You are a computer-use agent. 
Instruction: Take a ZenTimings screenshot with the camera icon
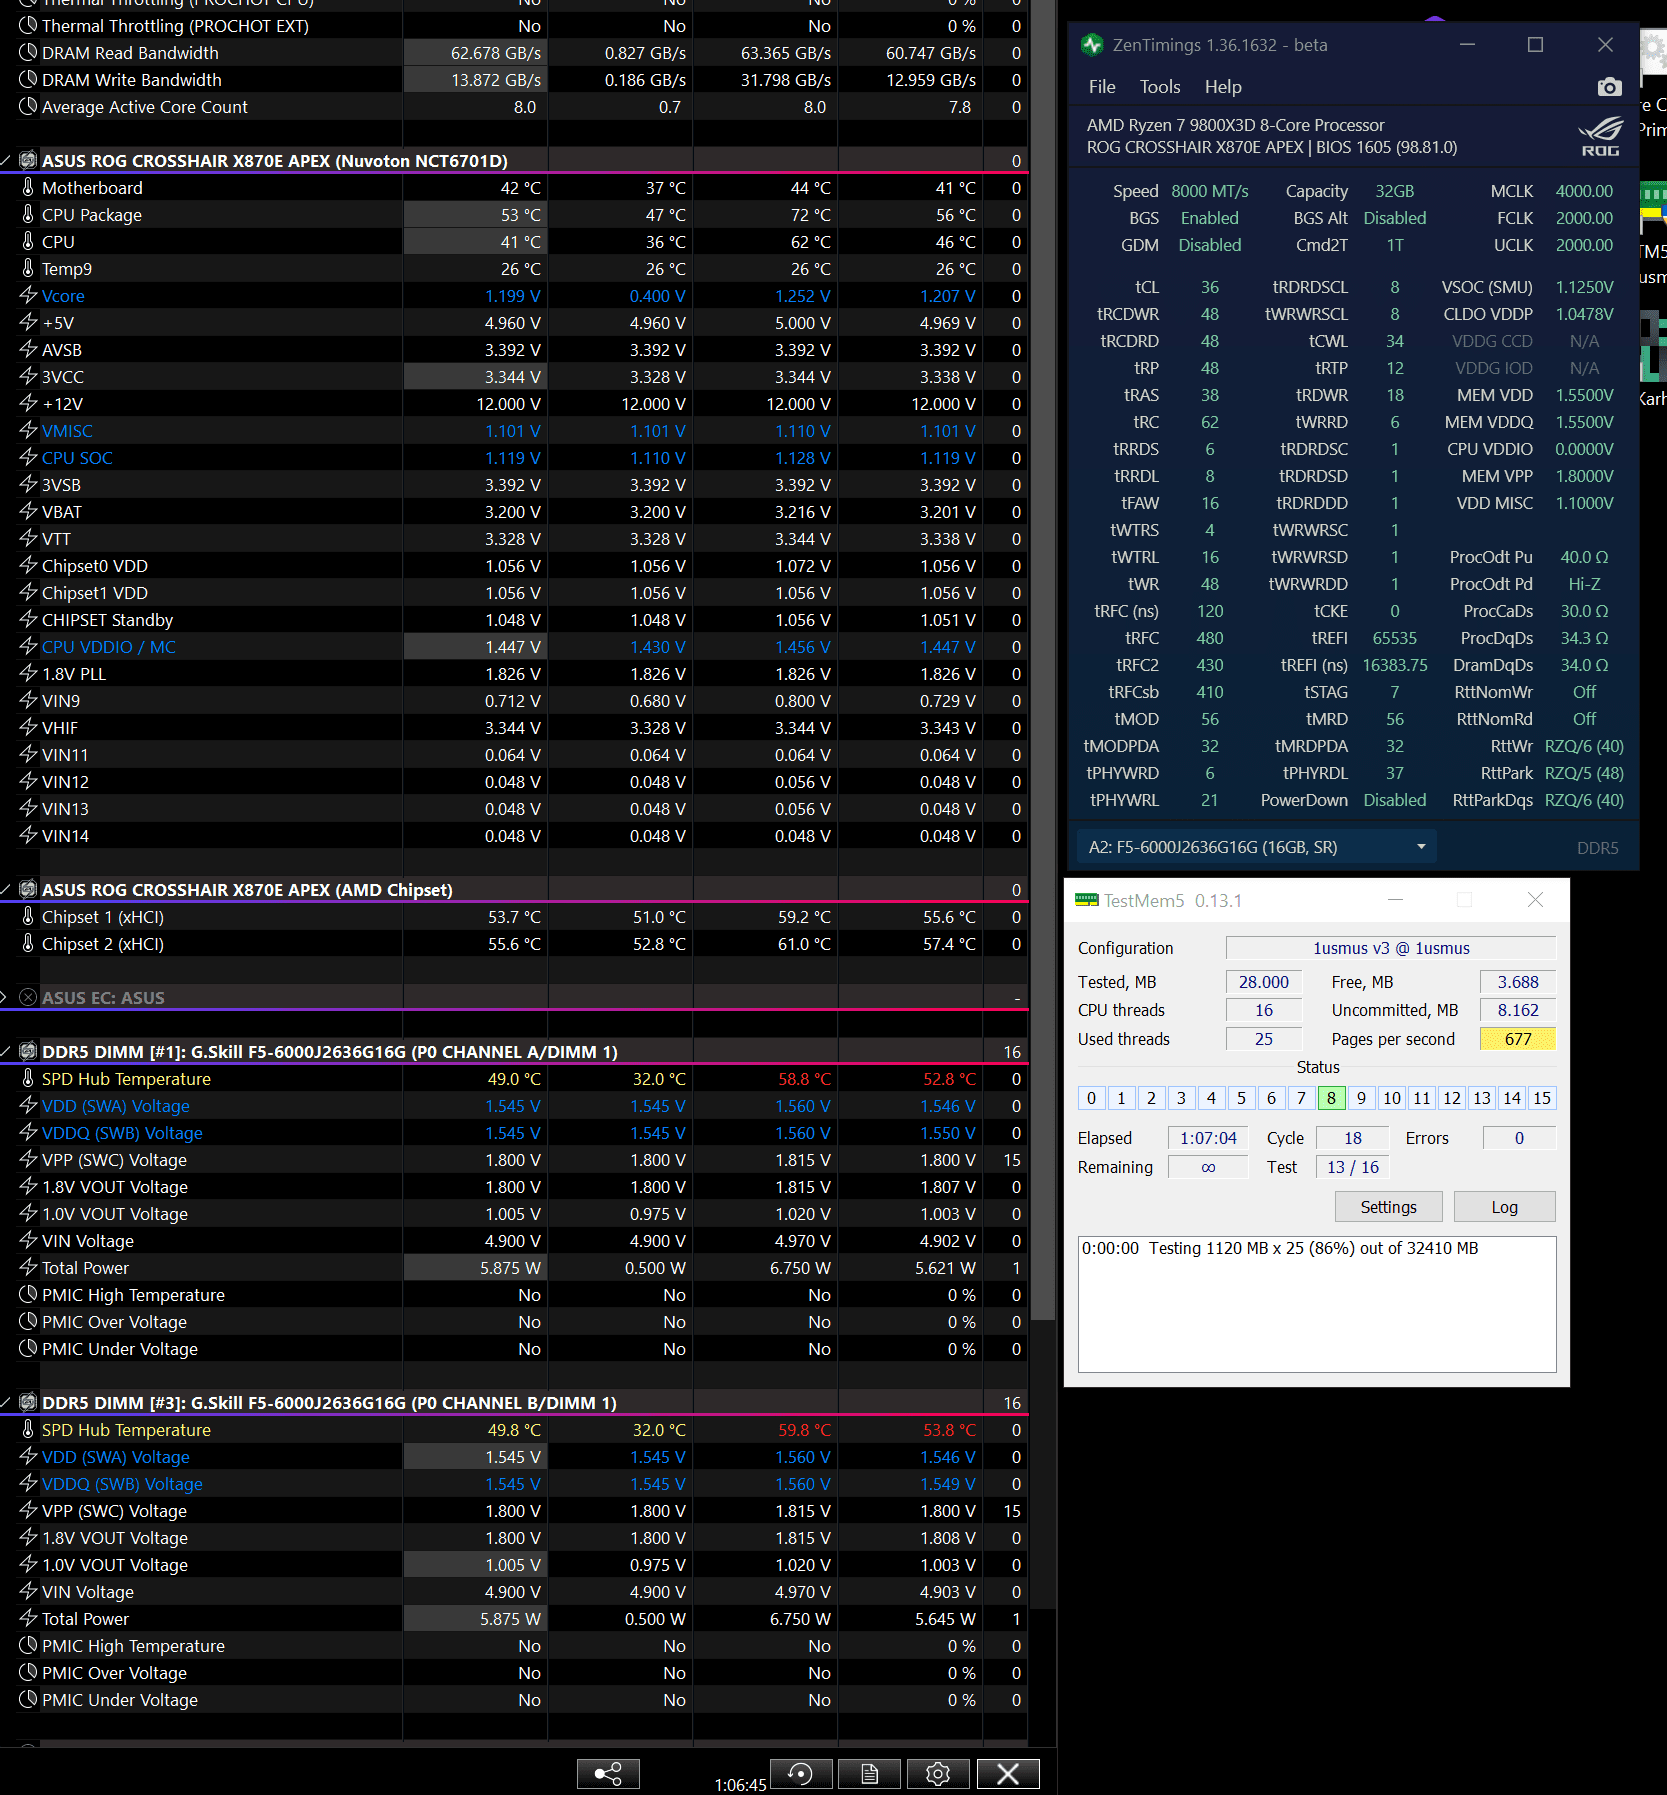pos(1609,87)
